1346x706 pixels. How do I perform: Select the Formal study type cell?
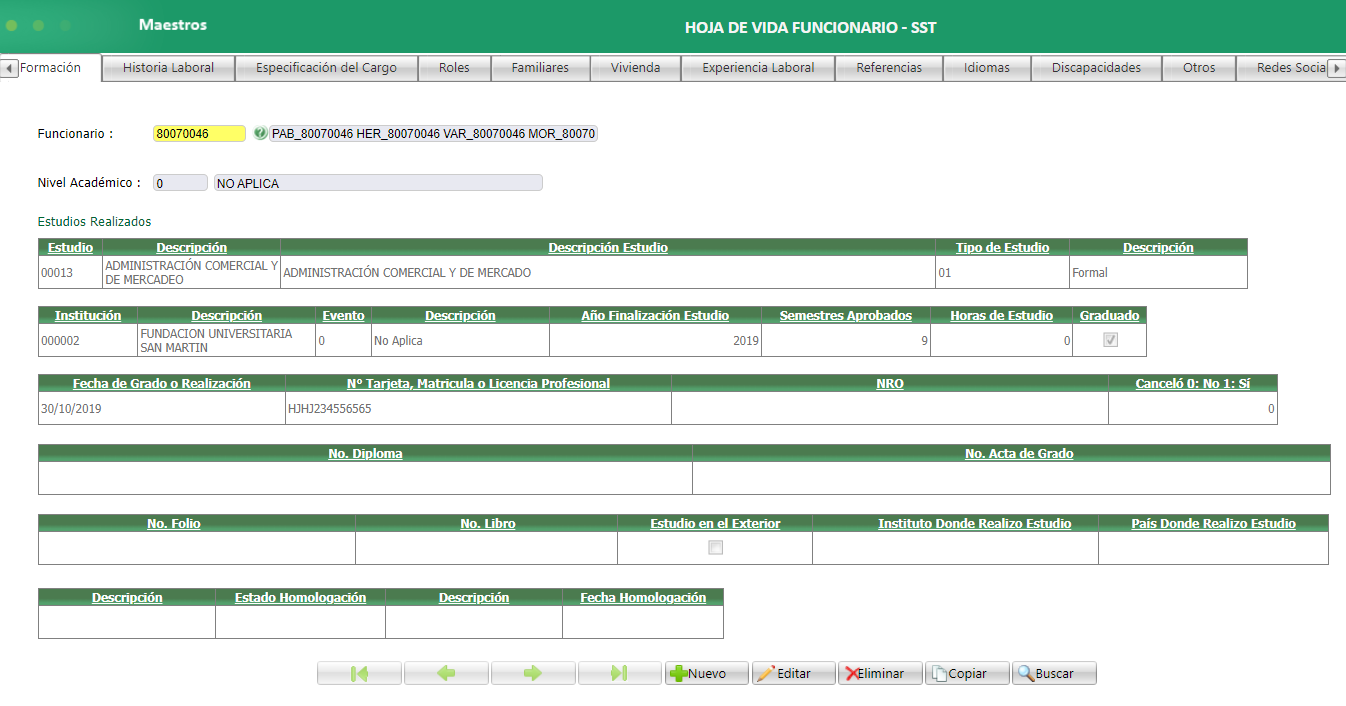[1158, 272]
